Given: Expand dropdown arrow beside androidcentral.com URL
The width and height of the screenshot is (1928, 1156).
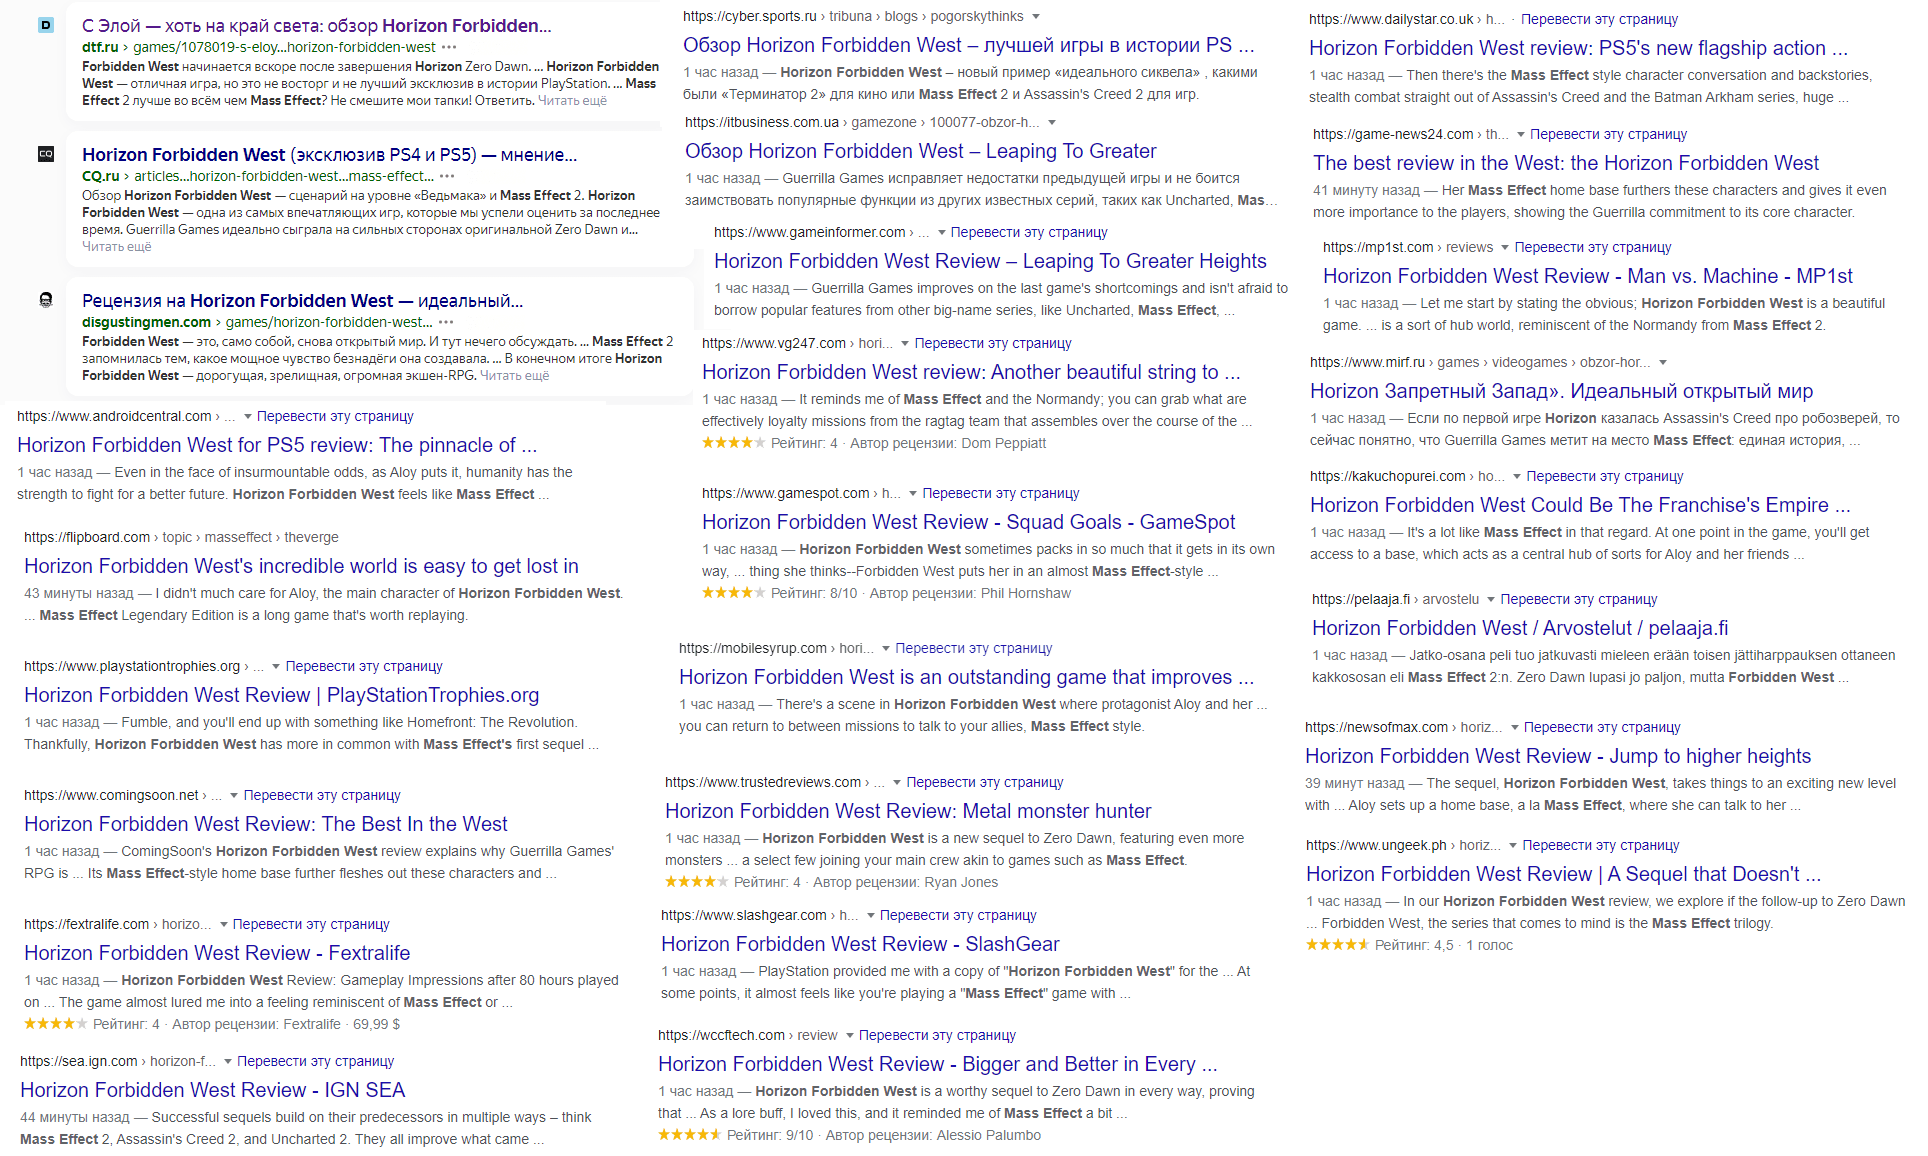Looking at the screenshot, I should click(x=247, y=416).
